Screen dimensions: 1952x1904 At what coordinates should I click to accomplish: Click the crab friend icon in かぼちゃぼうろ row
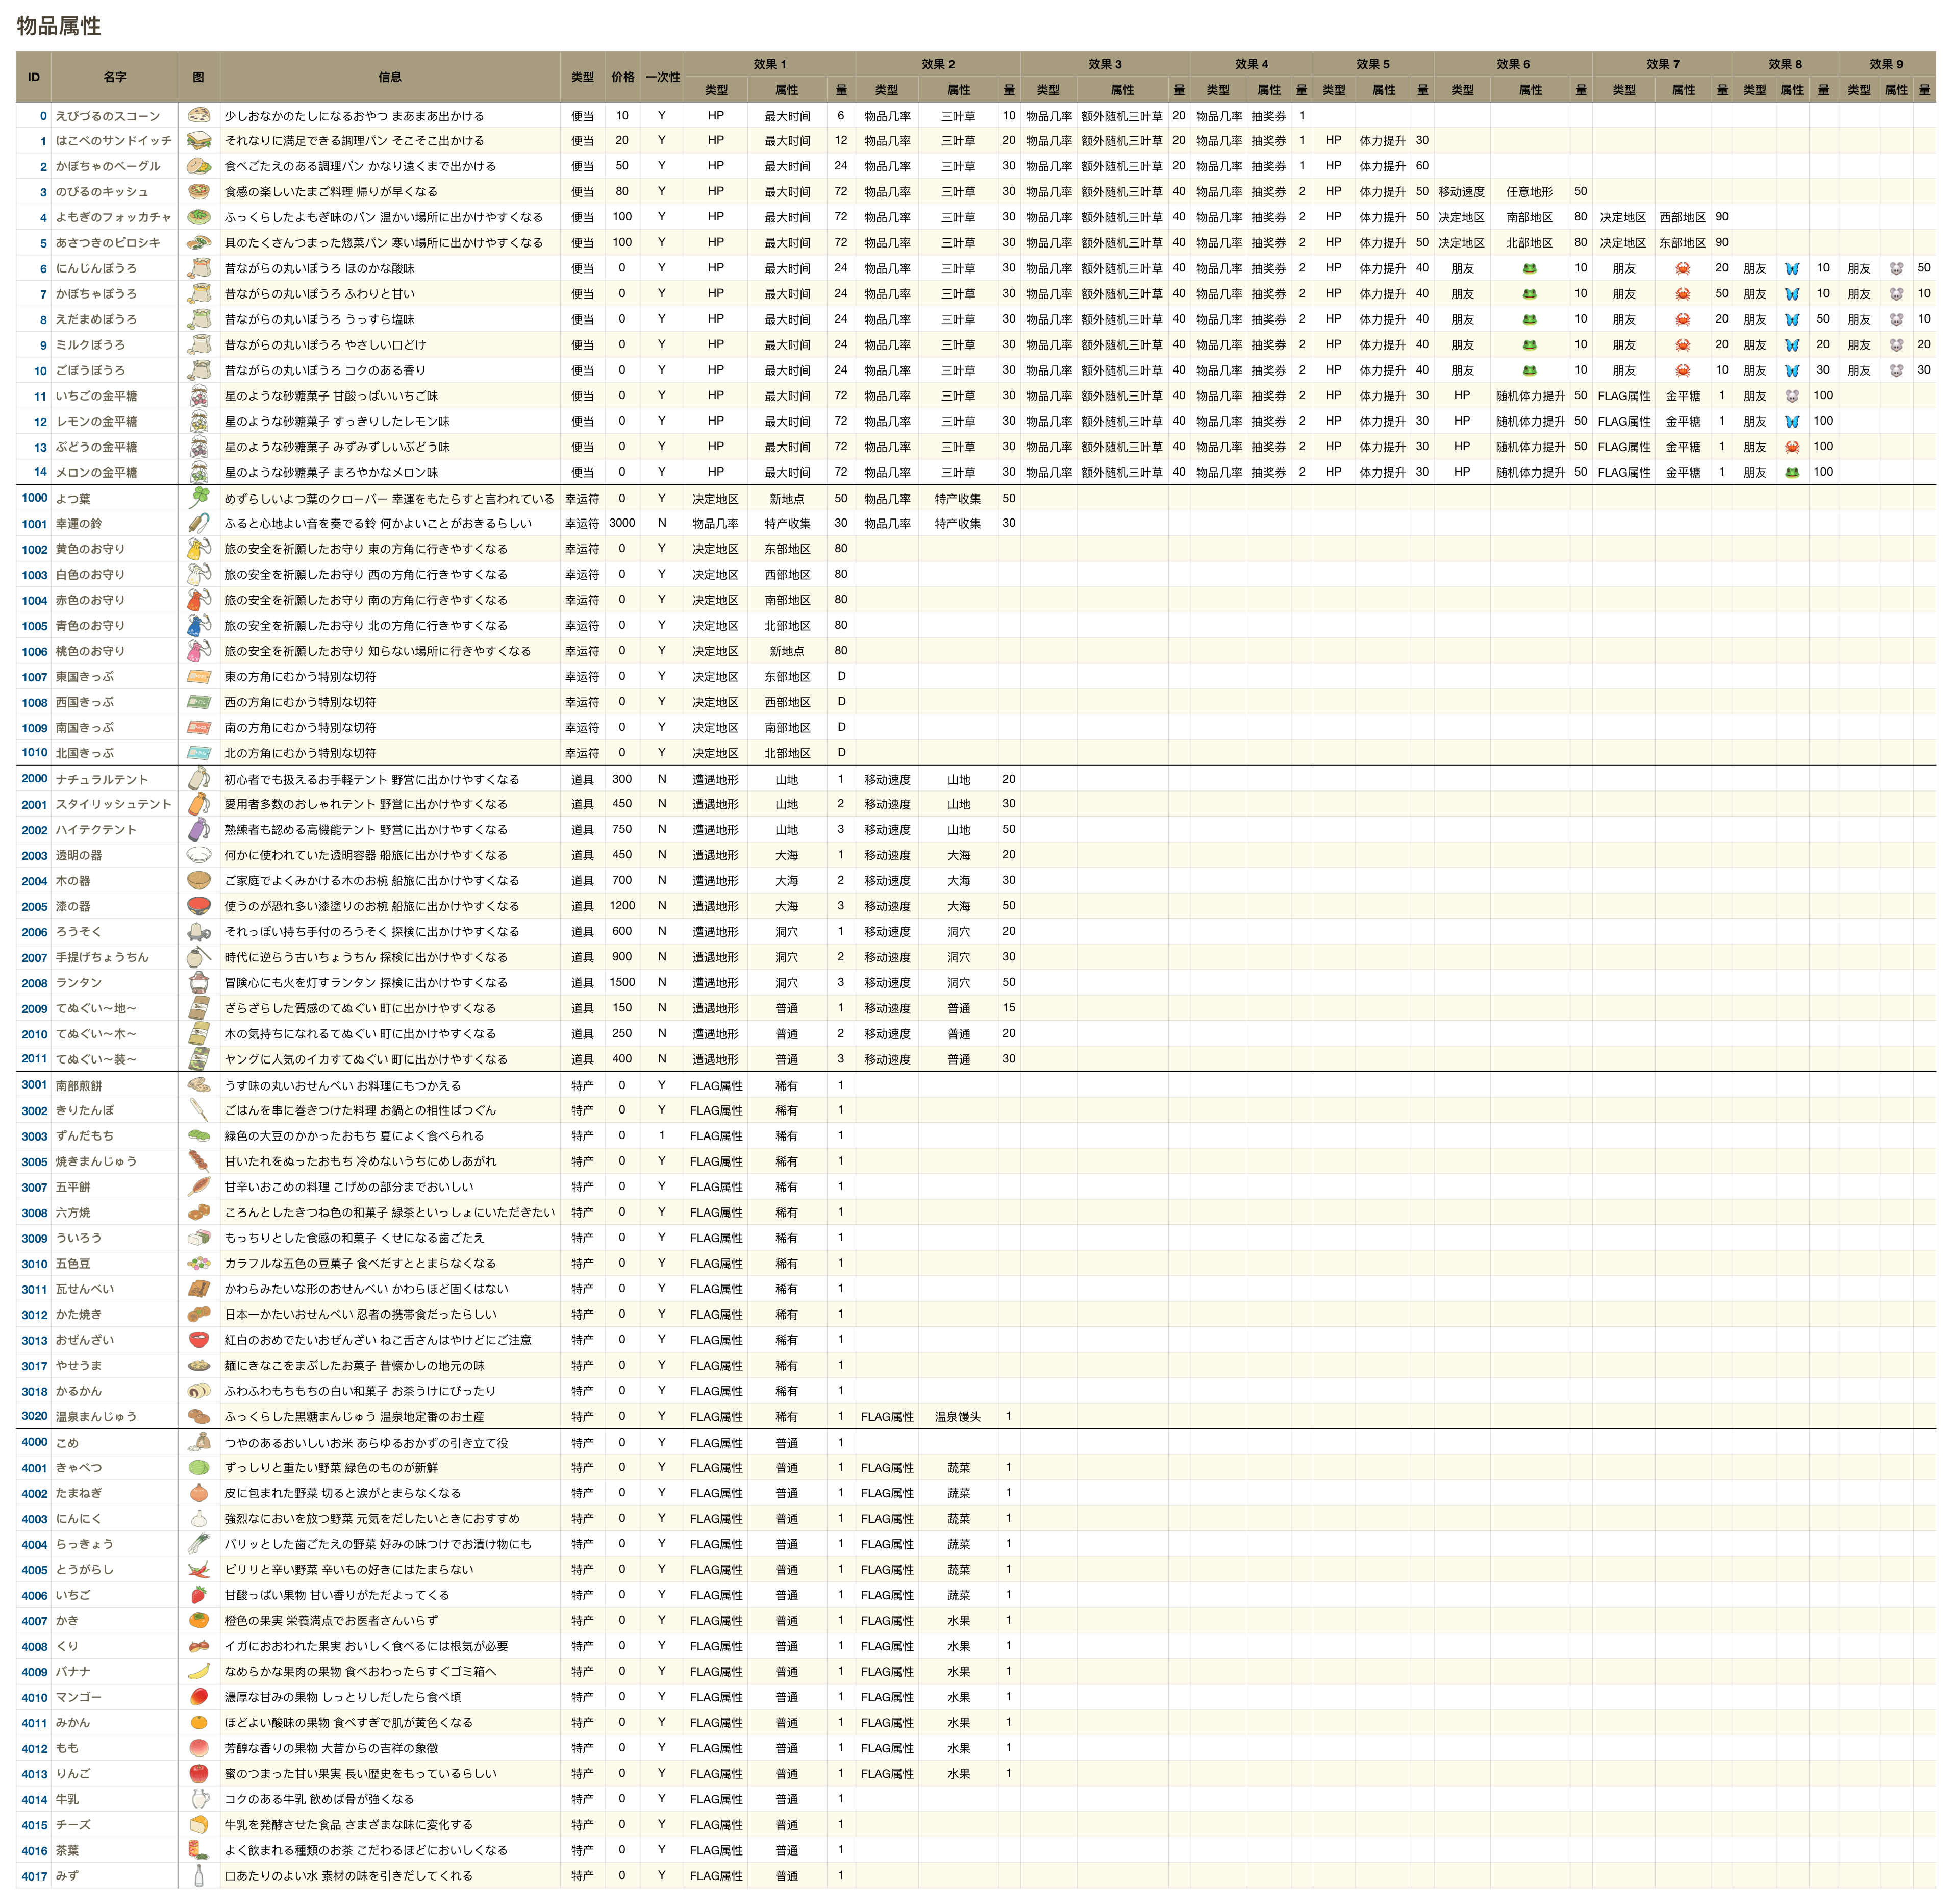point(1682,294)
